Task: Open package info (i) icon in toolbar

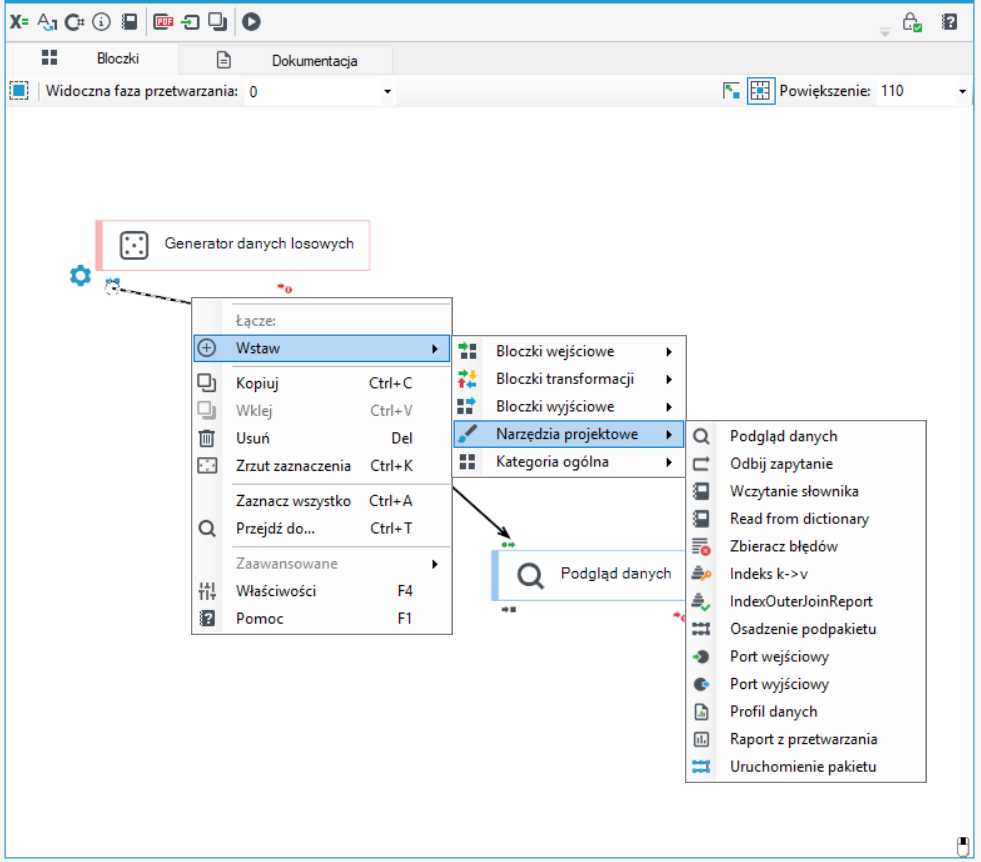Action: [101, 22]
